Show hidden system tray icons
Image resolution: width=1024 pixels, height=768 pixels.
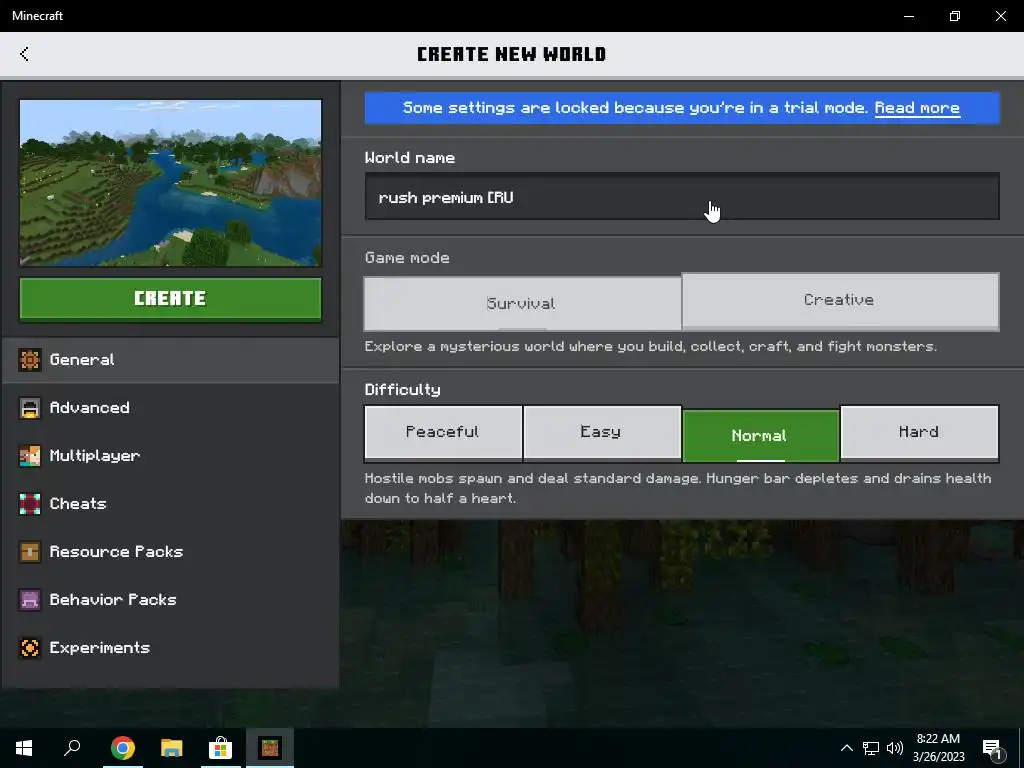pyautogui.click(x=846, y=748)
